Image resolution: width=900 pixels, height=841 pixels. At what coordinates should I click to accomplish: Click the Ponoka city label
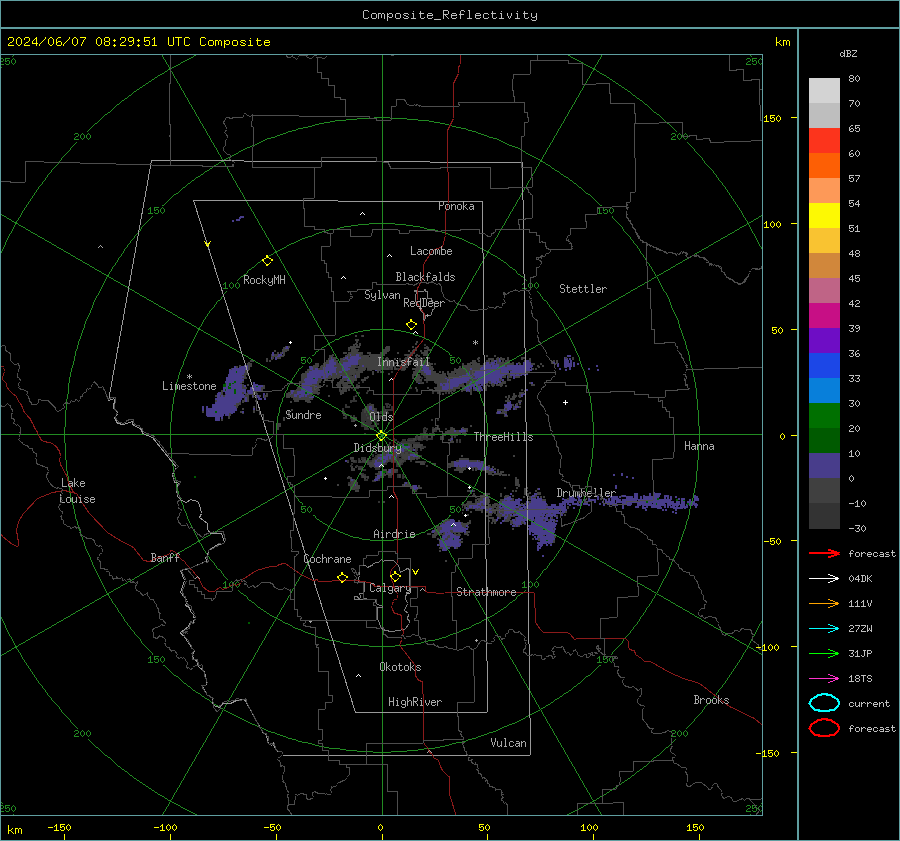456,206
